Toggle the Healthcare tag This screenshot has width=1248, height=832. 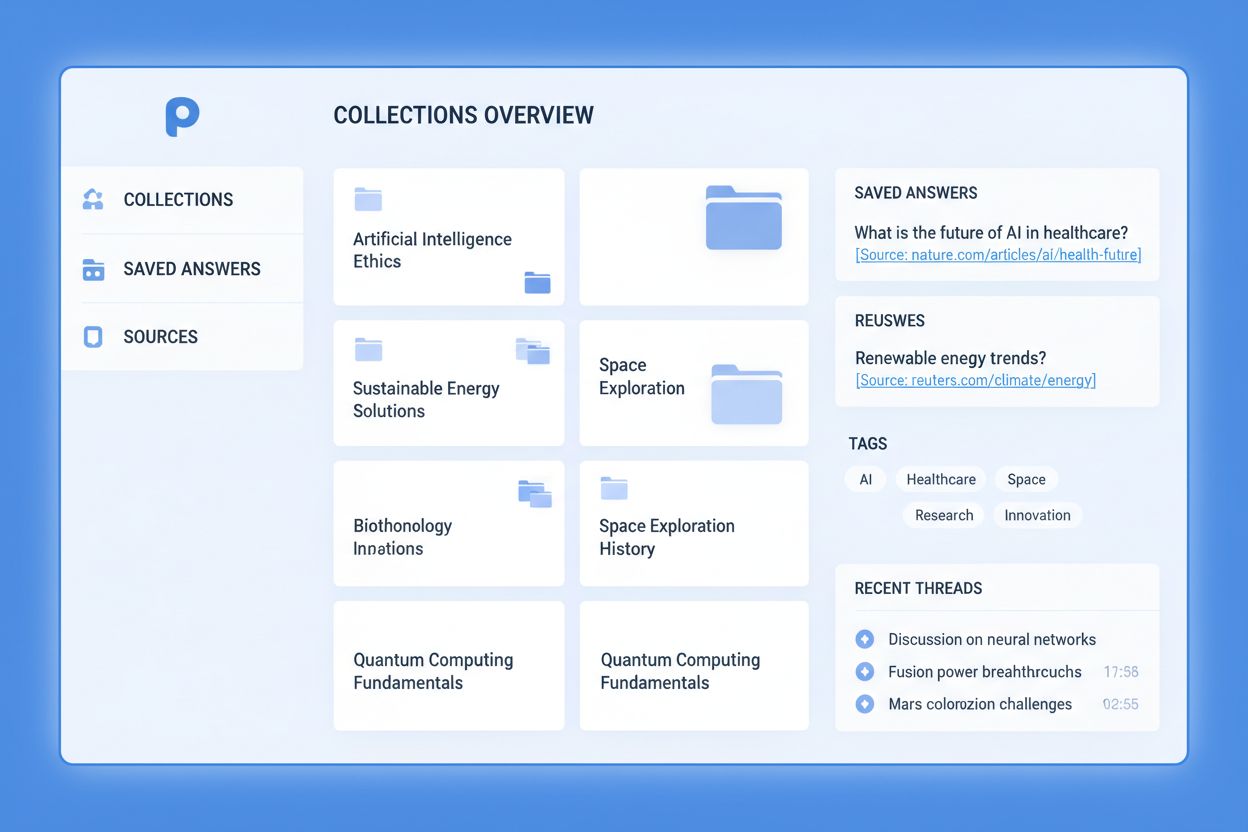click(x=940, y=479)
